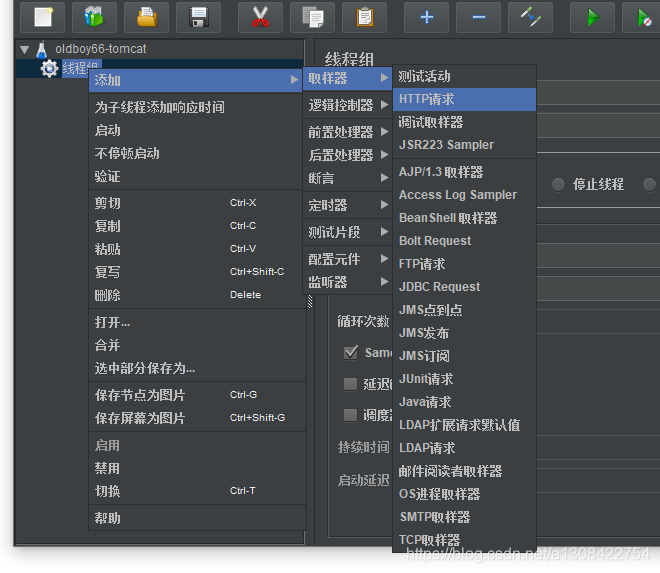This screenshot has height=573, width=660.
Task: Click the flask icon beside oldboy66-tomcat
Action: coord(42,49)
